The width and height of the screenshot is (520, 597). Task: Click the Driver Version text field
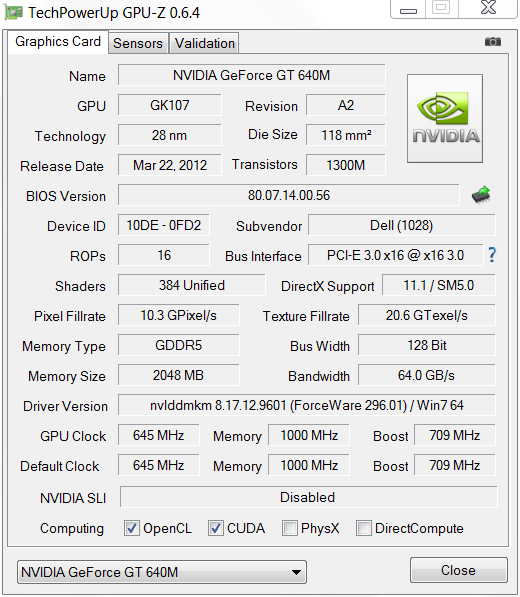(x=306, y=405)
